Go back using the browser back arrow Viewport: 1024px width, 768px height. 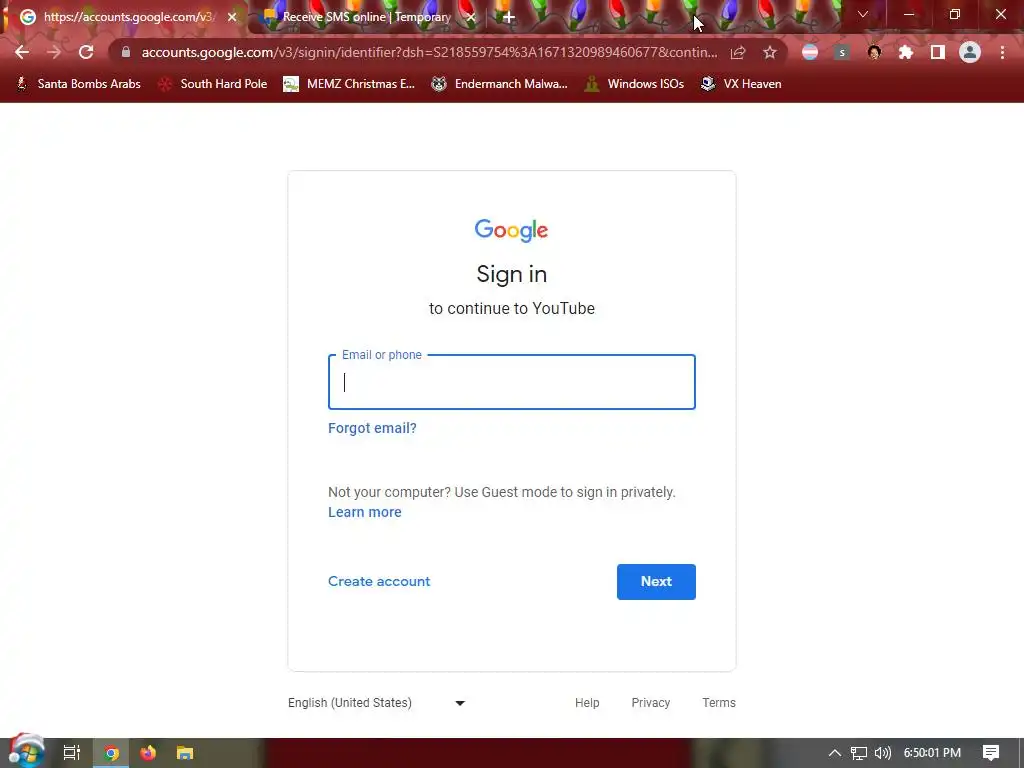(x=22, y=52)
